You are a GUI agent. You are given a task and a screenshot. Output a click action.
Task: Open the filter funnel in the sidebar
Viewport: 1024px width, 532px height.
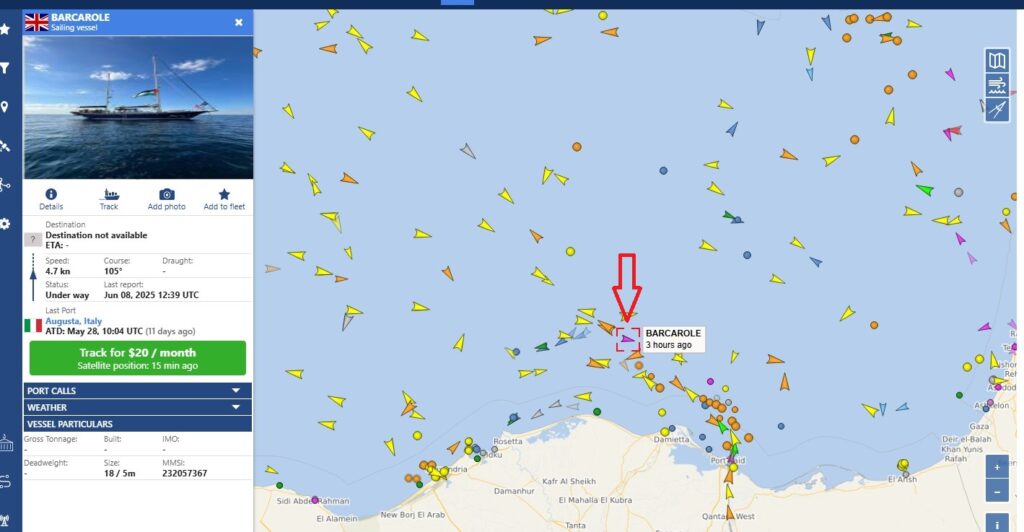click(x=5, y=68)
